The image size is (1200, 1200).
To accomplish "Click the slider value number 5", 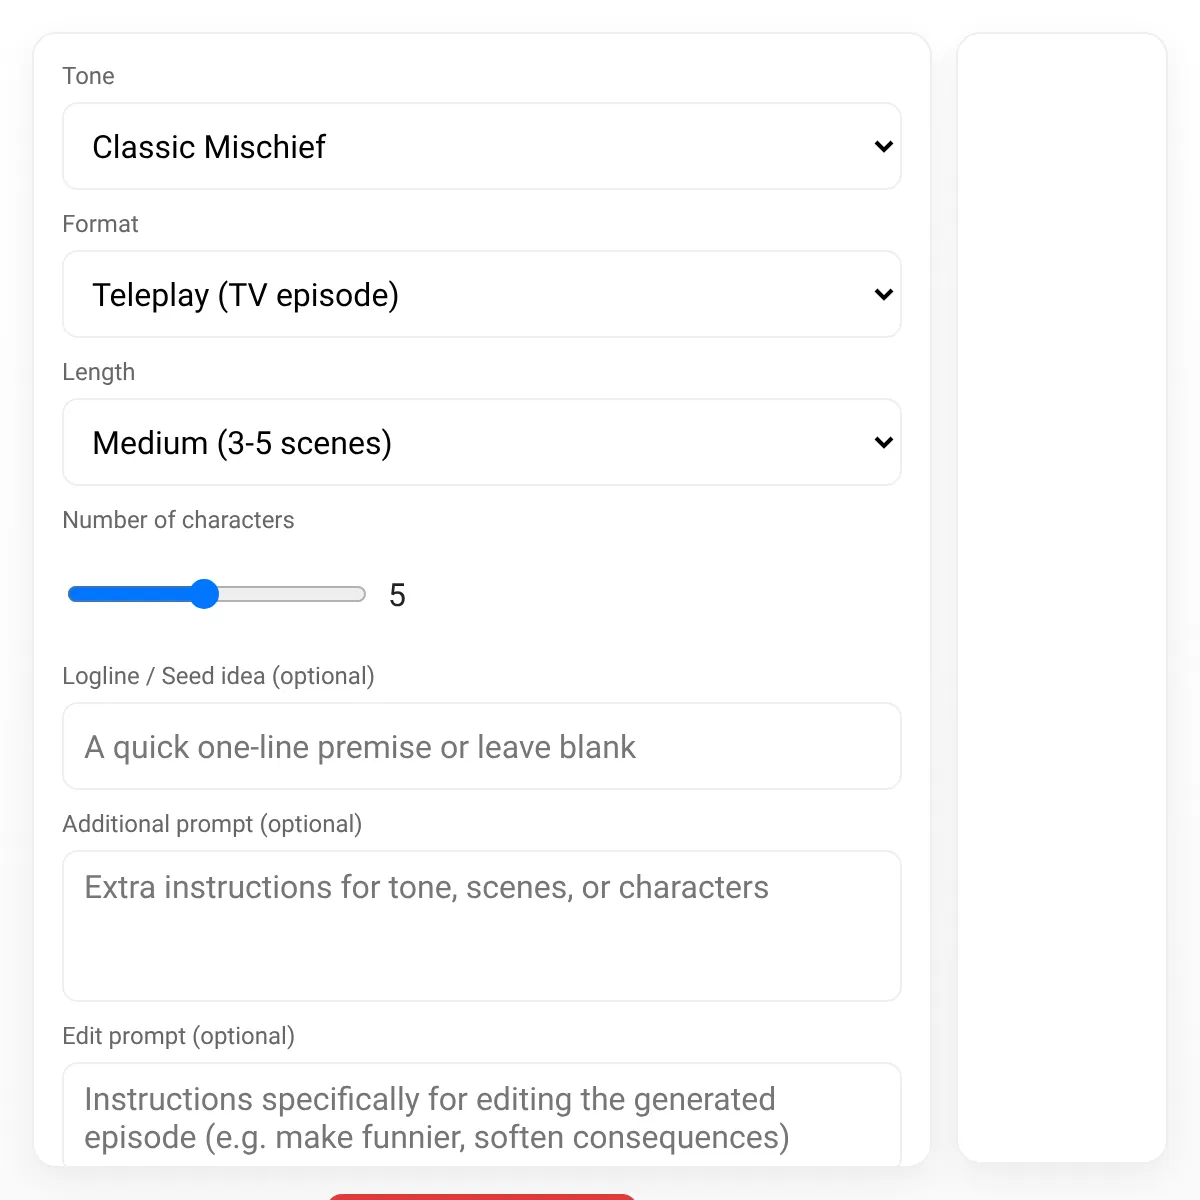I will coord(397,595).
